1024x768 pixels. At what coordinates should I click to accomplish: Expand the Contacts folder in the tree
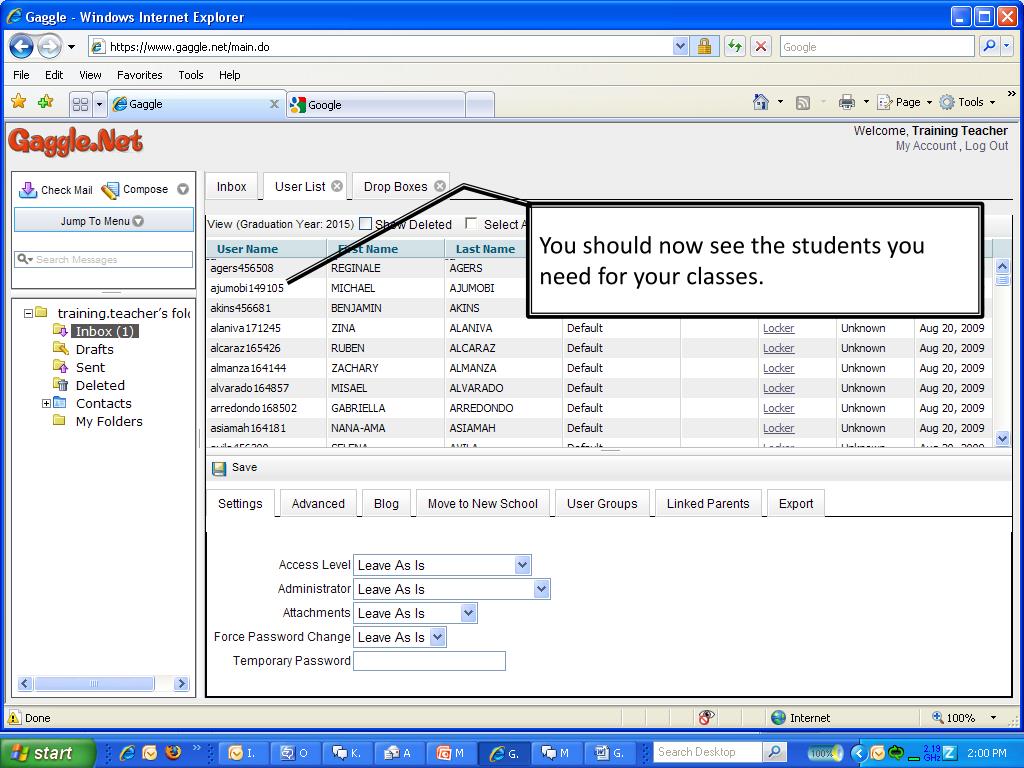[x=46, y=404]
